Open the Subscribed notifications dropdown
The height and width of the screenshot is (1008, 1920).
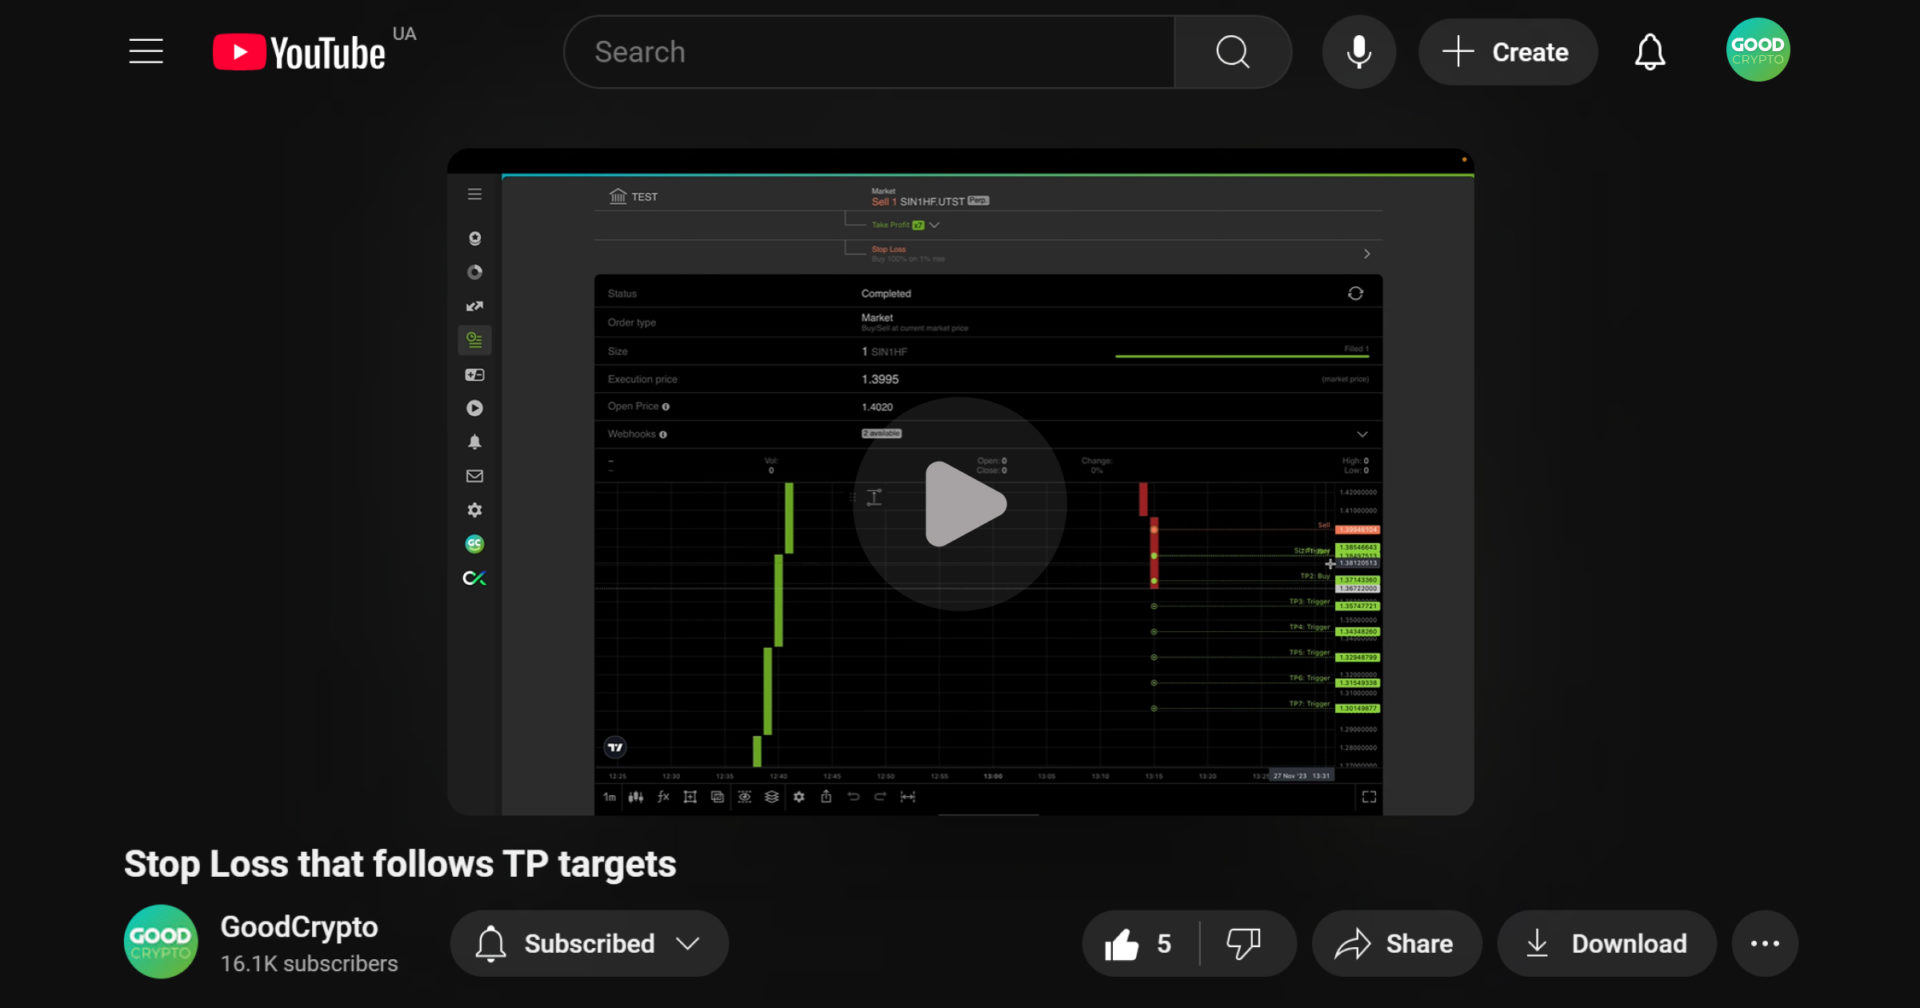tap(589, 943)
